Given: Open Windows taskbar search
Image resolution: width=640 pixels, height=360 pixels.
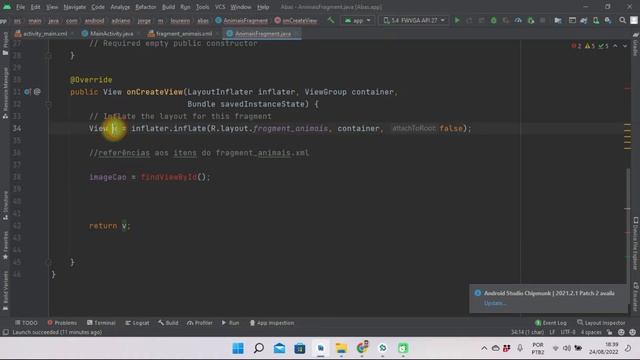Looking at the screenshot, I should 259,348.
